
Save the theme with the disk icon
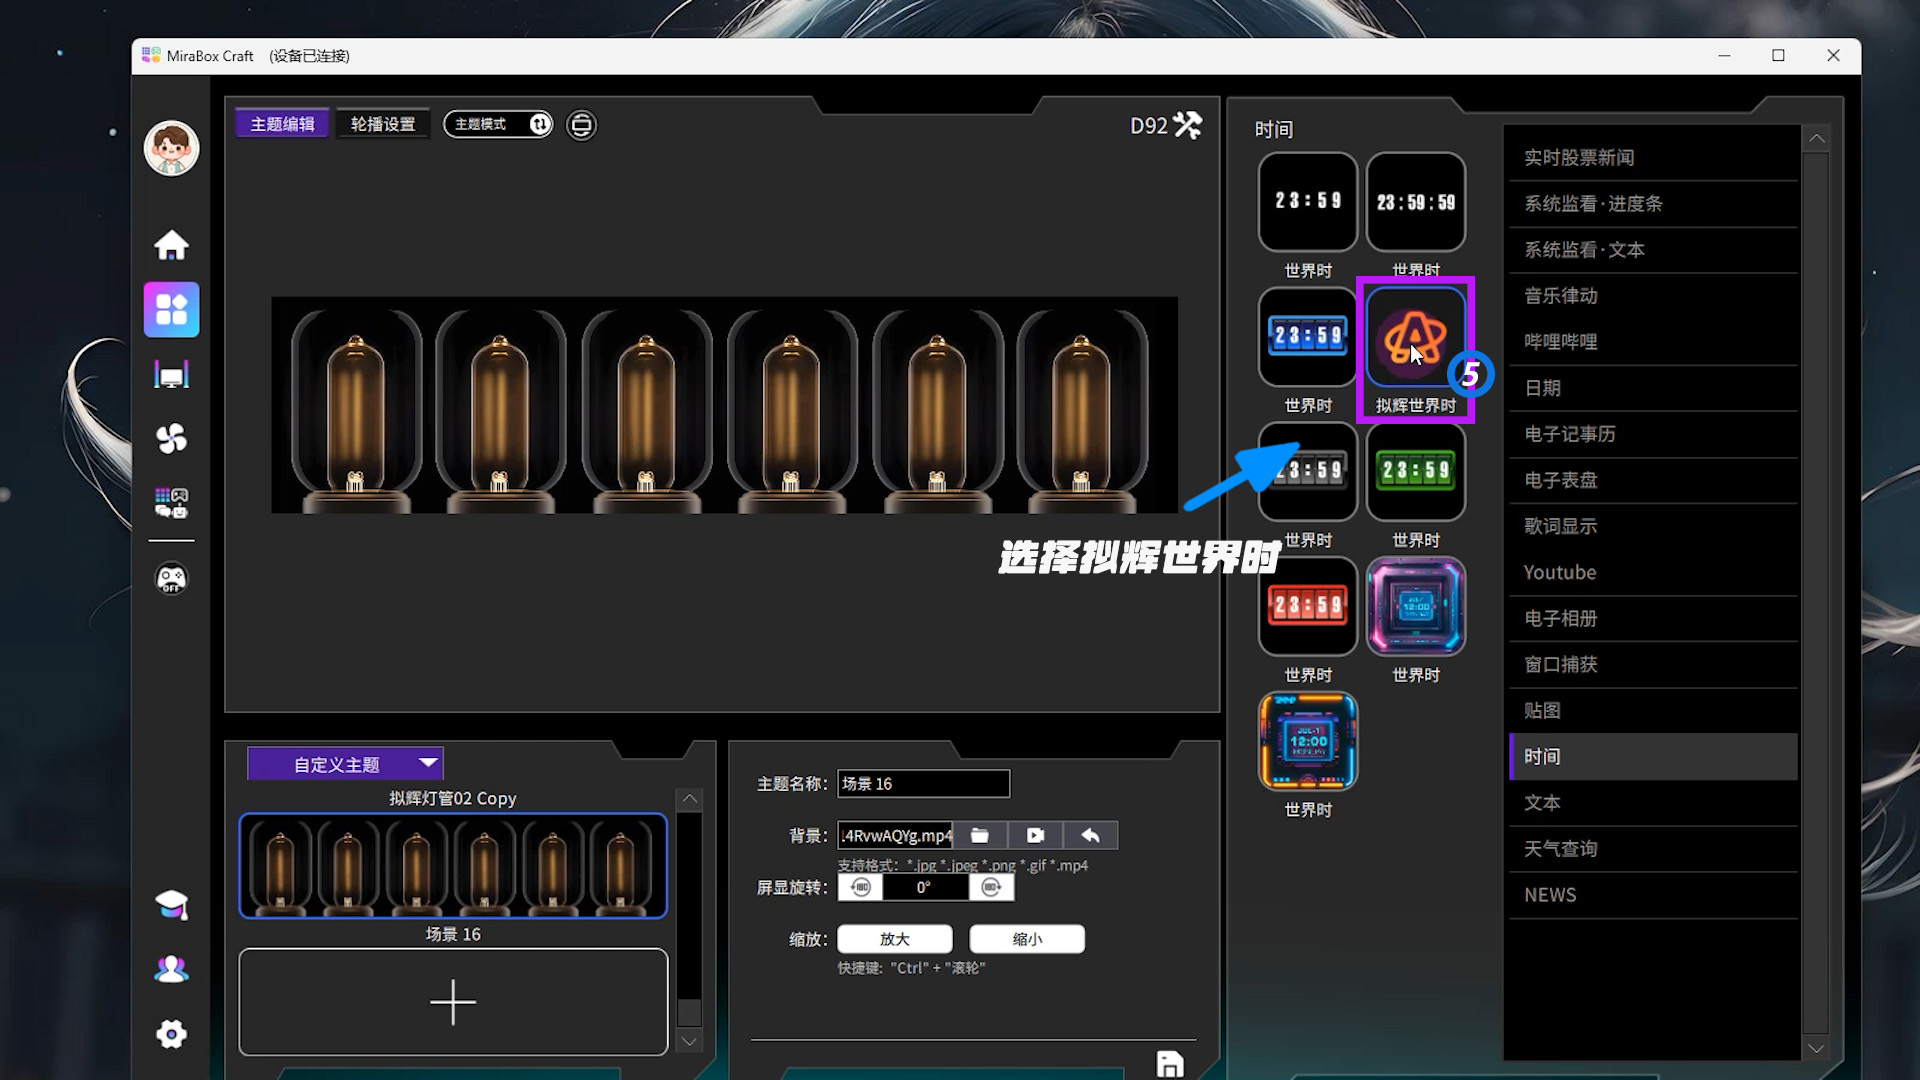1170,1064
